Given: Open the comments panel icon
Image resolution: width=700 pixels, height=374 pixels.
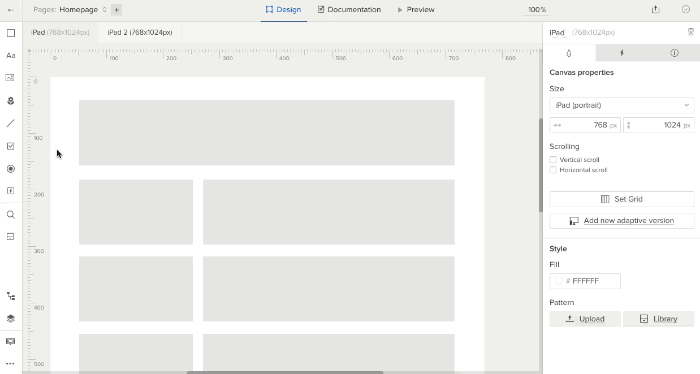Looking at the screenshot, I should tap(10, 341).
